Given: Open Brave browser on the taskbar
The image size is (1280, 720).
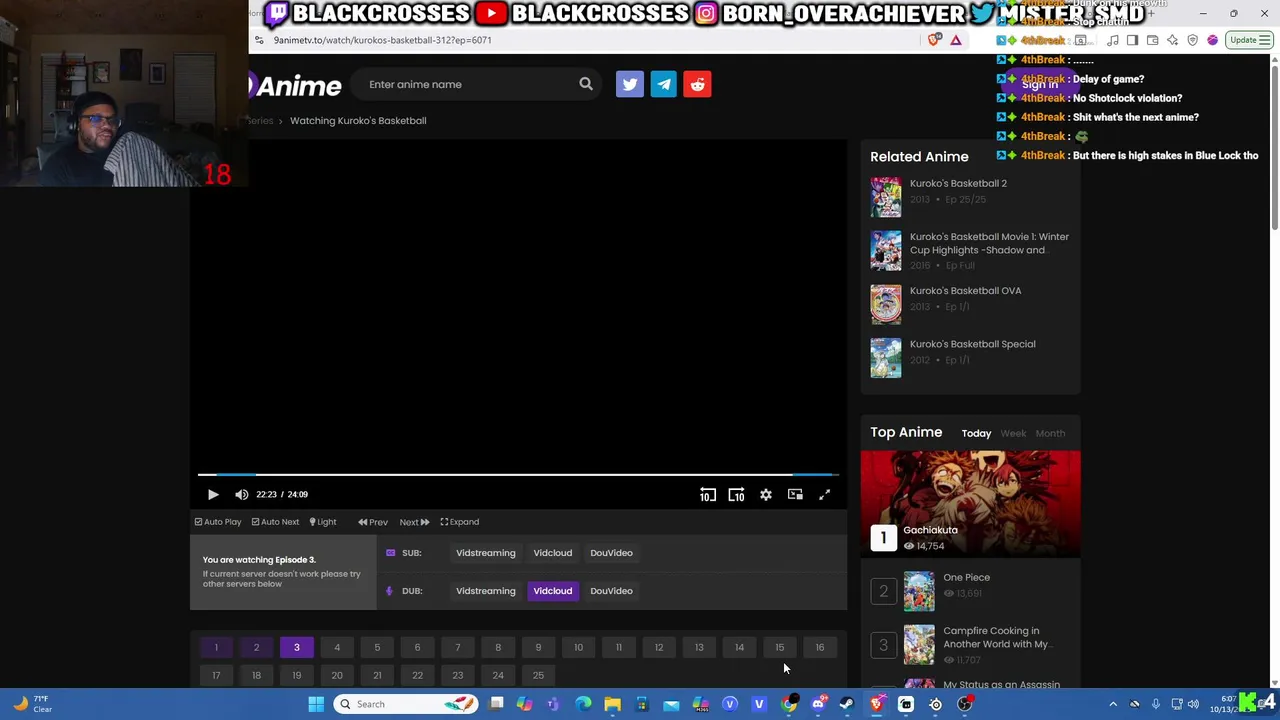Looking at the screenshot, I should point(877,704).
